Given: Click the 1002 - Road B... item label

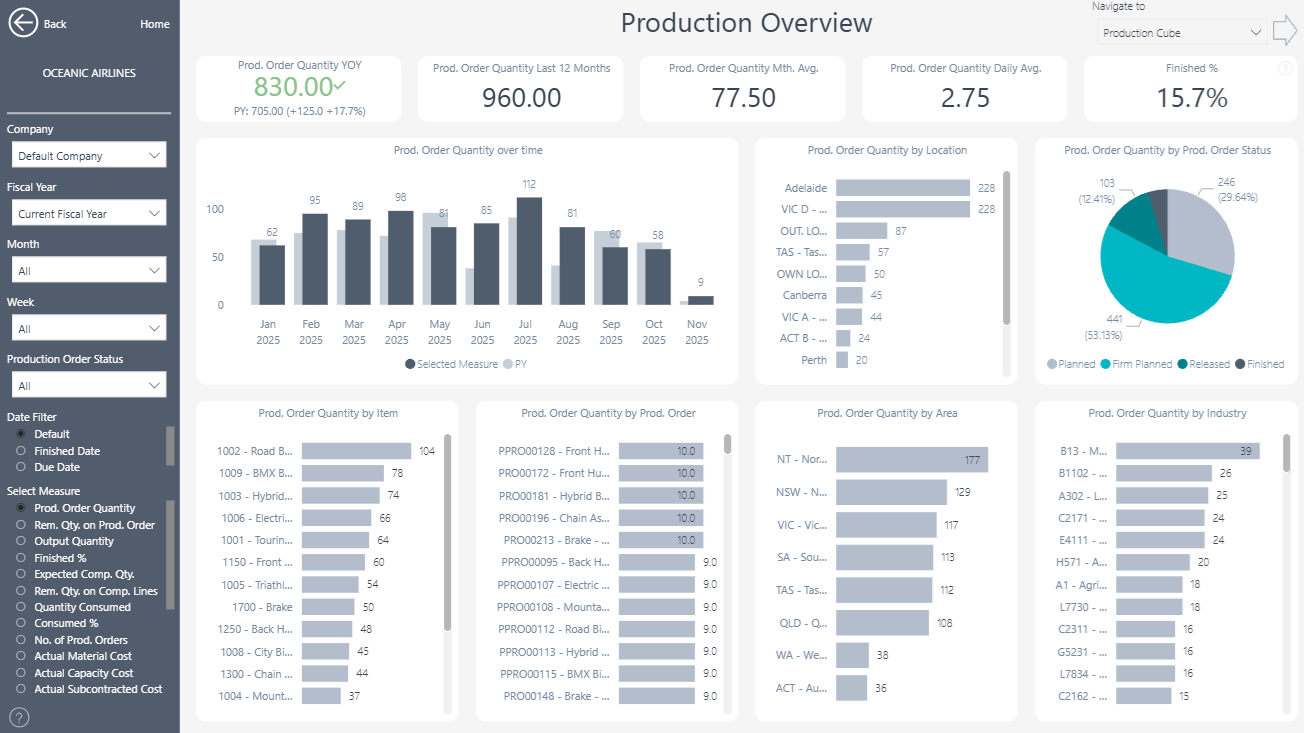Looking at the screenshot, I should [x=255, y=451].
